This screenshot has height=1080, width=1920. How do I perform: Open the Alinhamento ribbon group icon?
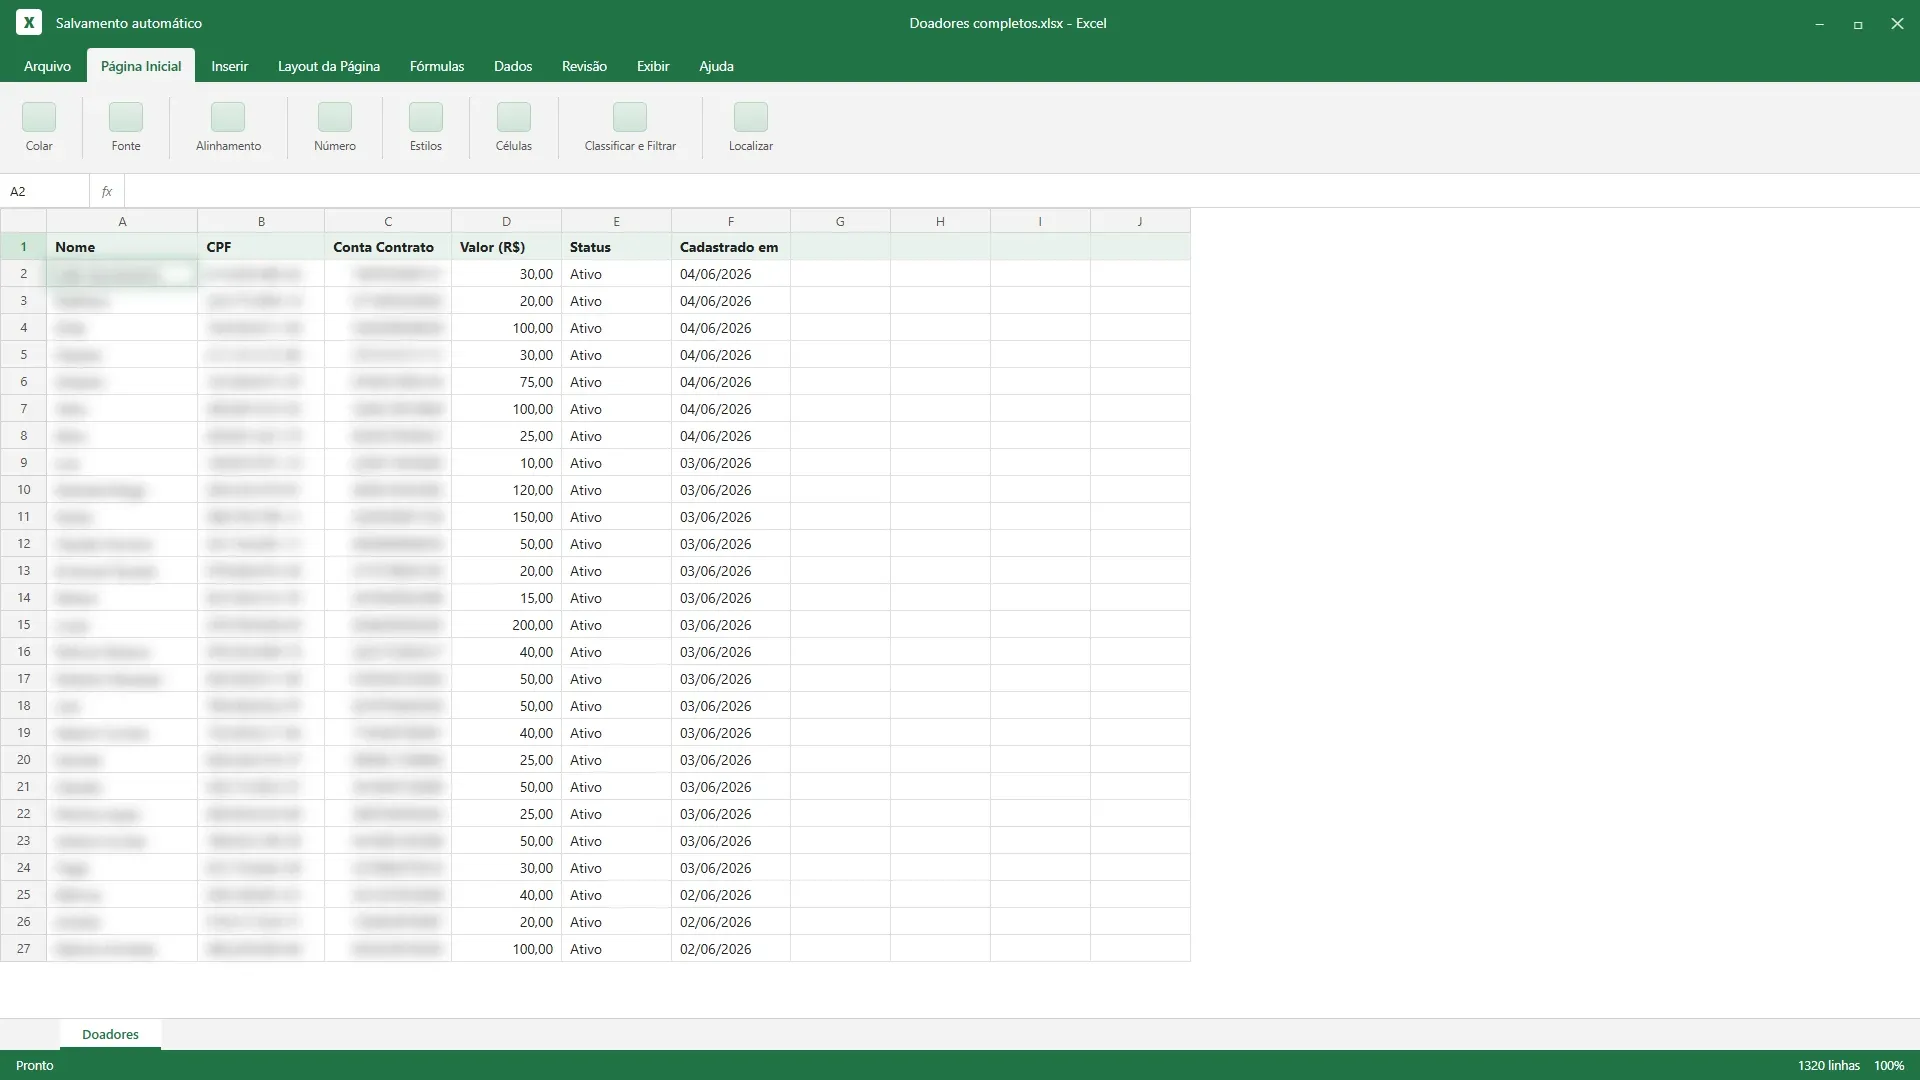tap(228, 118)
